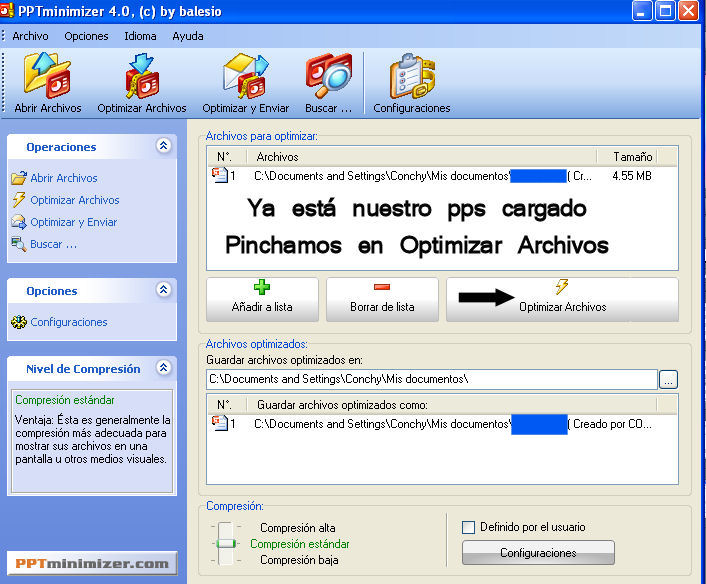706x584 pixels.
Task: Open the Ayuda menu
Action: 188,36
